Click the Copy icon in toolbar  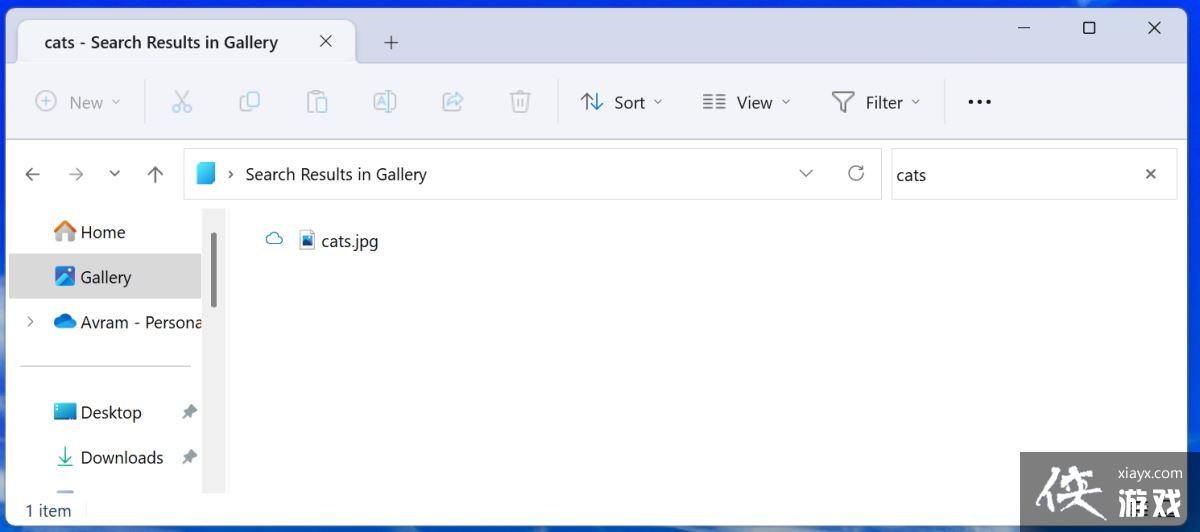tap(249, 102)
